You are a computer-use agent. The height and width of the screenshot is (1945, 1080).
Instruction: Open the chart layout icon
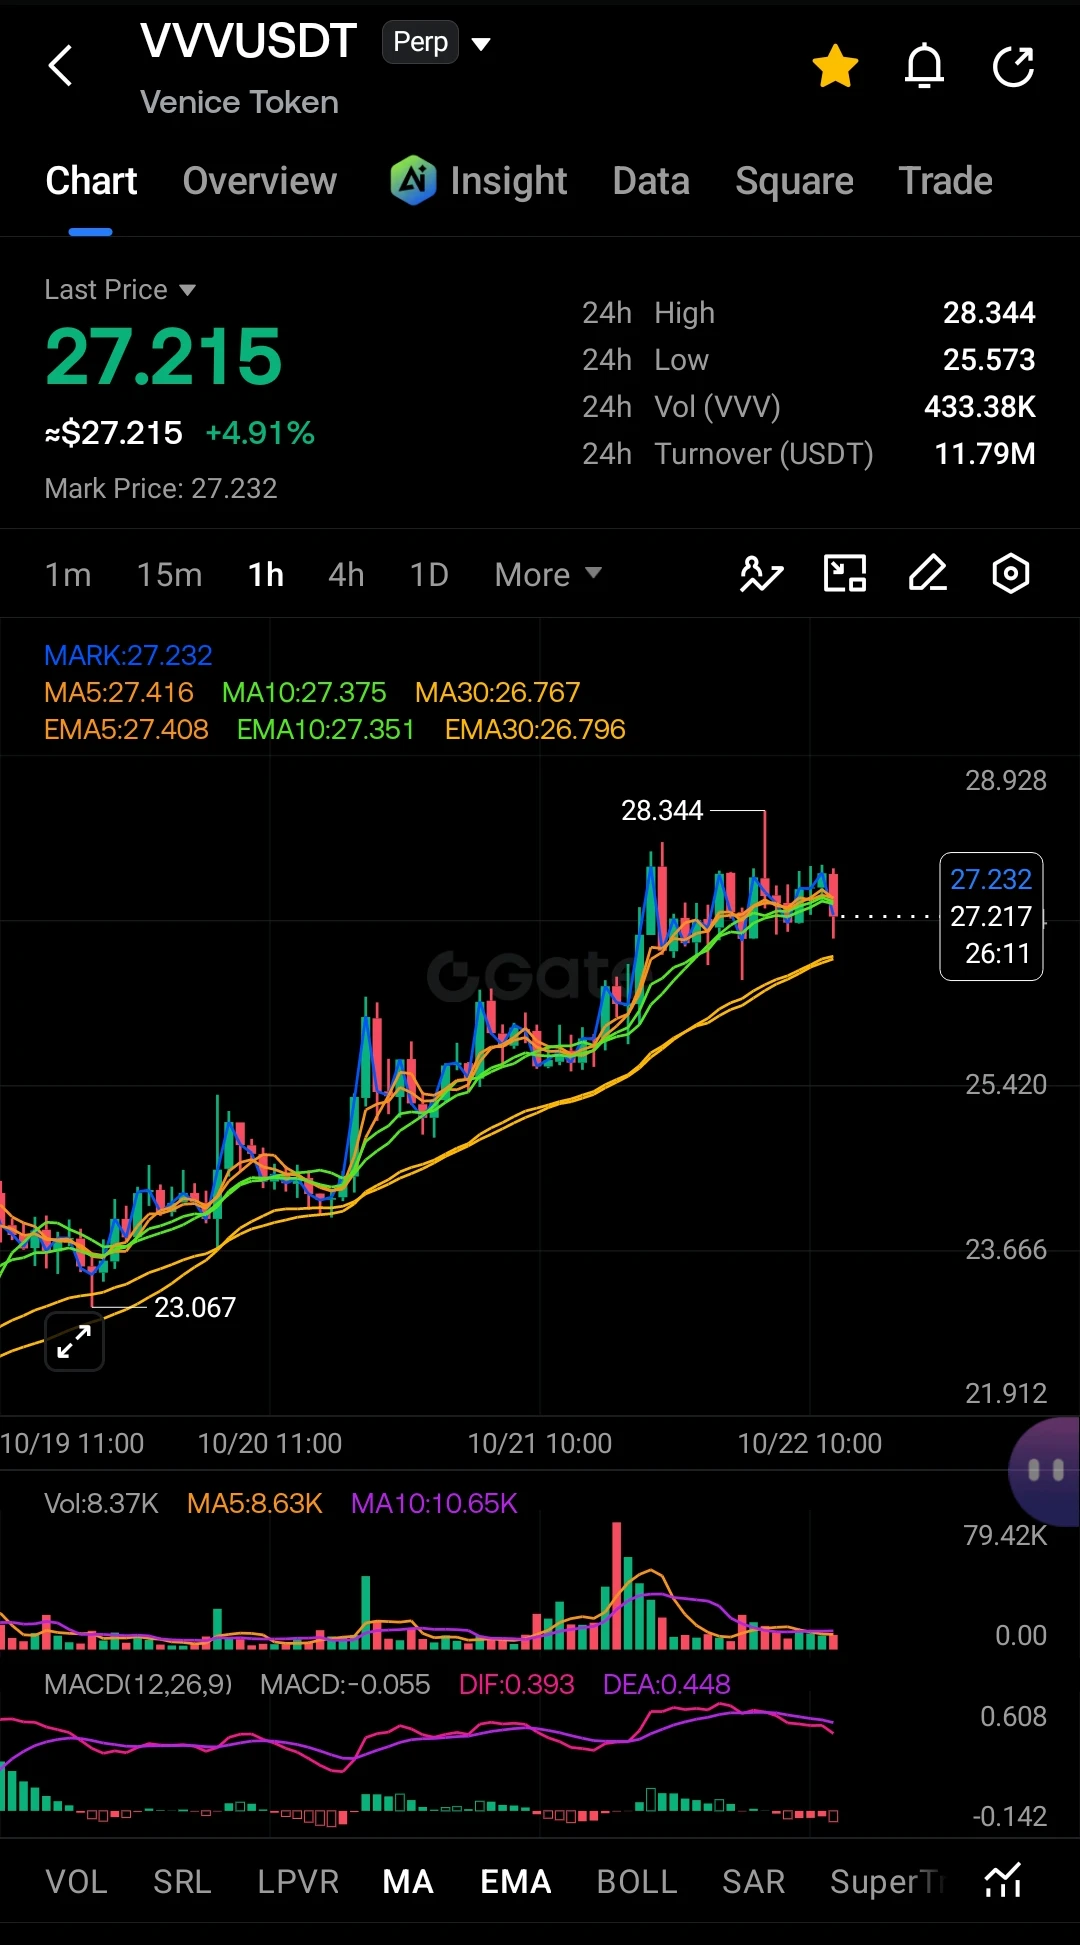click(x=845, y=574)
